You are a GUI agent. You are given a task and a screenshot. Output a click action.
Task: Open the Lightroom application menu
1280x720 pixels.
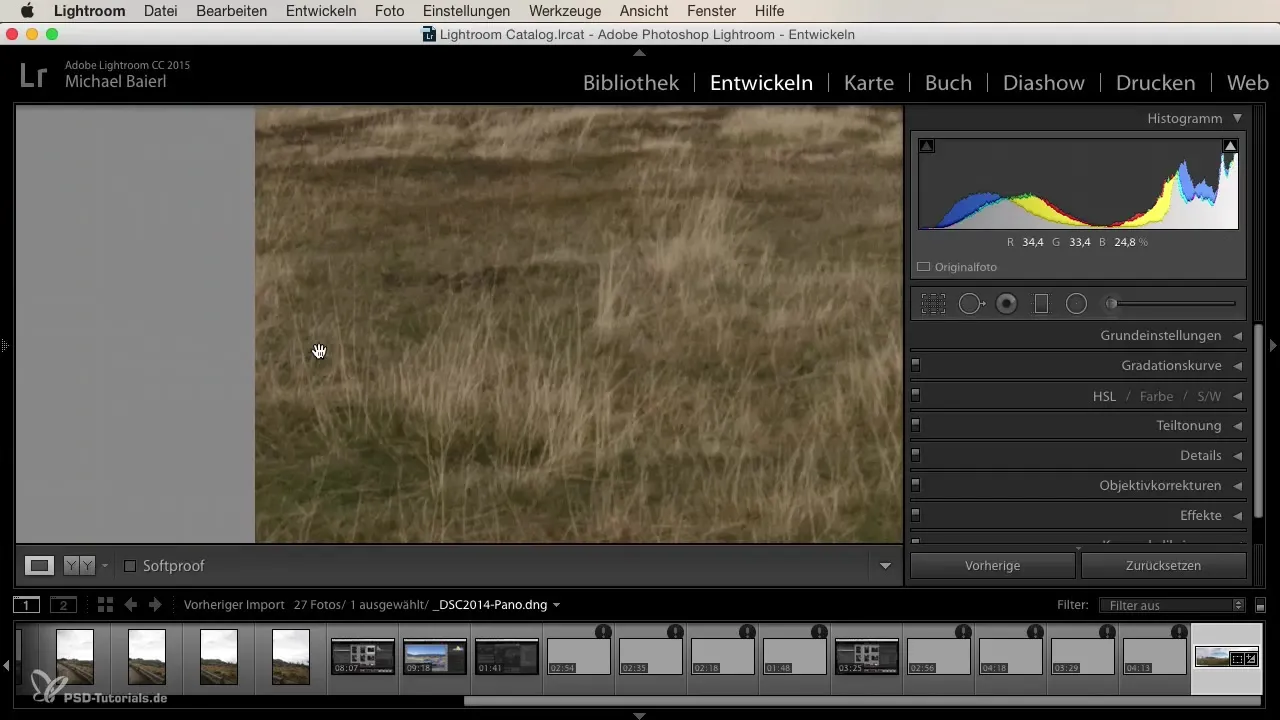[x=90, y=11]
